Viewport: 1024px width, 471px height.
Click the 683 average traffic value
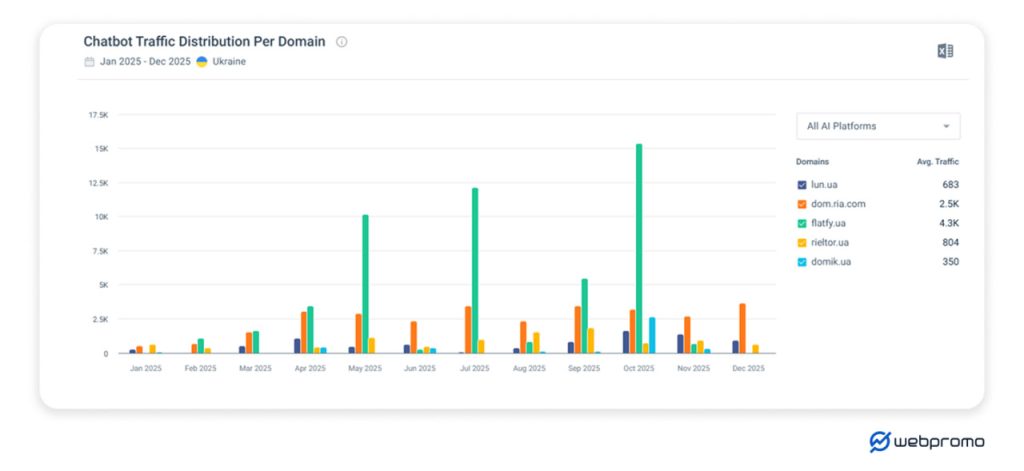(x=951, y=185)
